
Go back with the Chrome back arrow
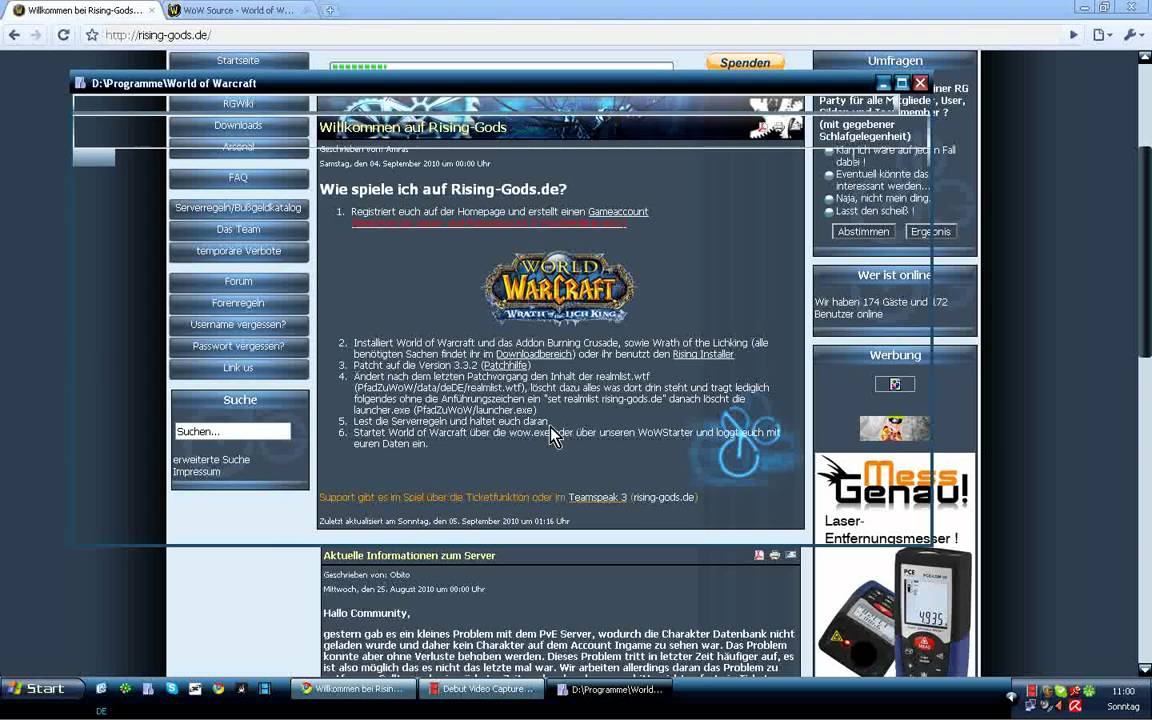14,35
